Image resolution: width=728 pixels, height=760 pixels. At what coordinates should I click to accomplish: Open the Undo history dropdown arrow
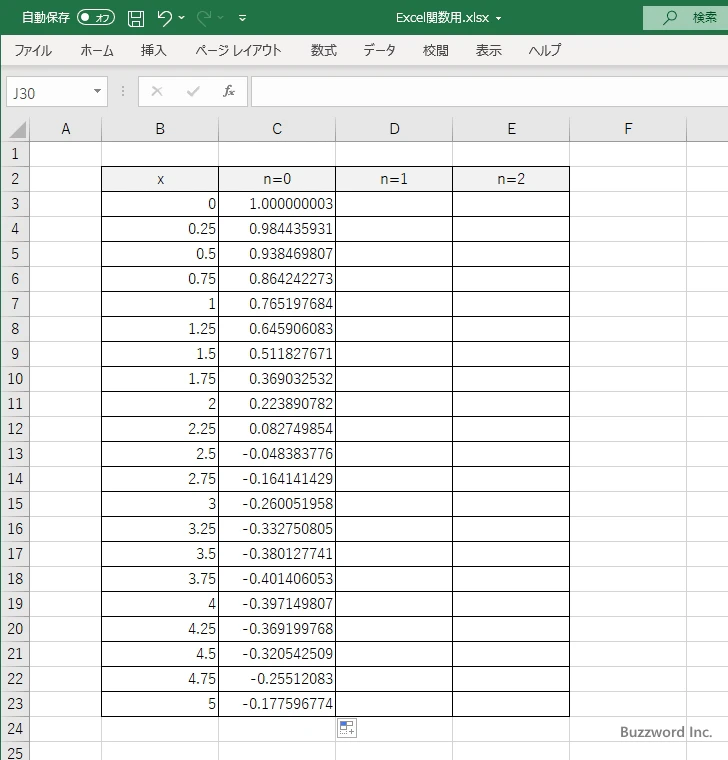point(181,18)
